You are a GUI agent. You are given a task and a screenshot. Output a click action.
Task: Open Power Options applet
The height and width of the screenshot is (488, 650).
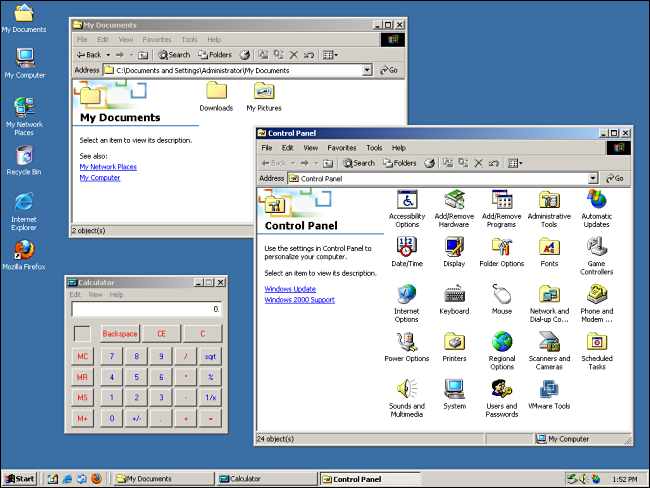click(x=407, y=347)
